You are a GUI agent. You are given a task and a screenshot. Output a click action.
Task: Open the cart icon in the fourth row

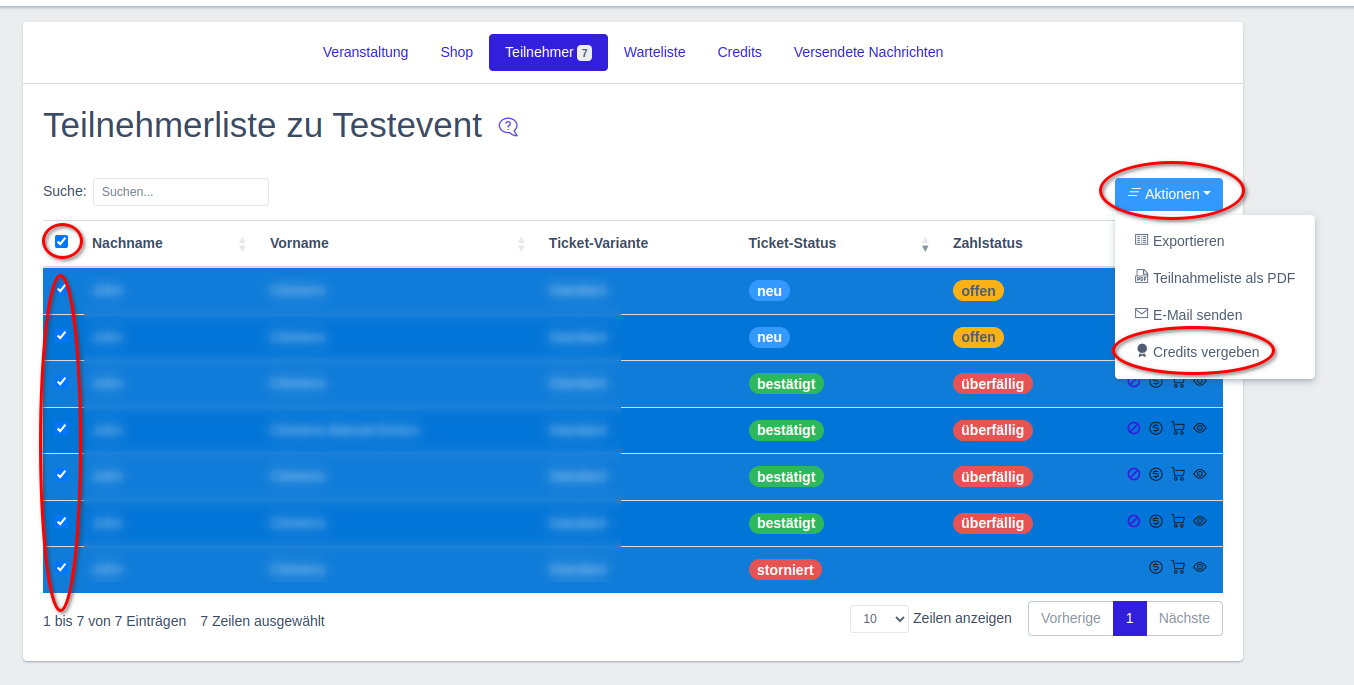(1178, 428)
